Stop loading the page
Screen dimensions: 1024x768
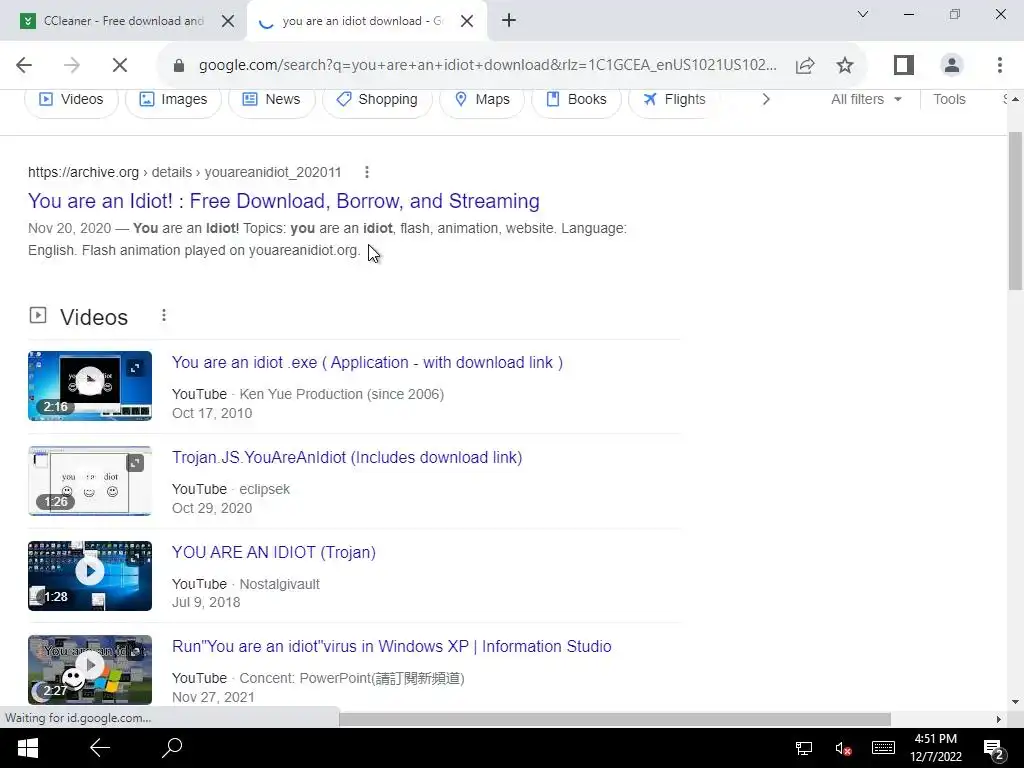coord(120,65)
